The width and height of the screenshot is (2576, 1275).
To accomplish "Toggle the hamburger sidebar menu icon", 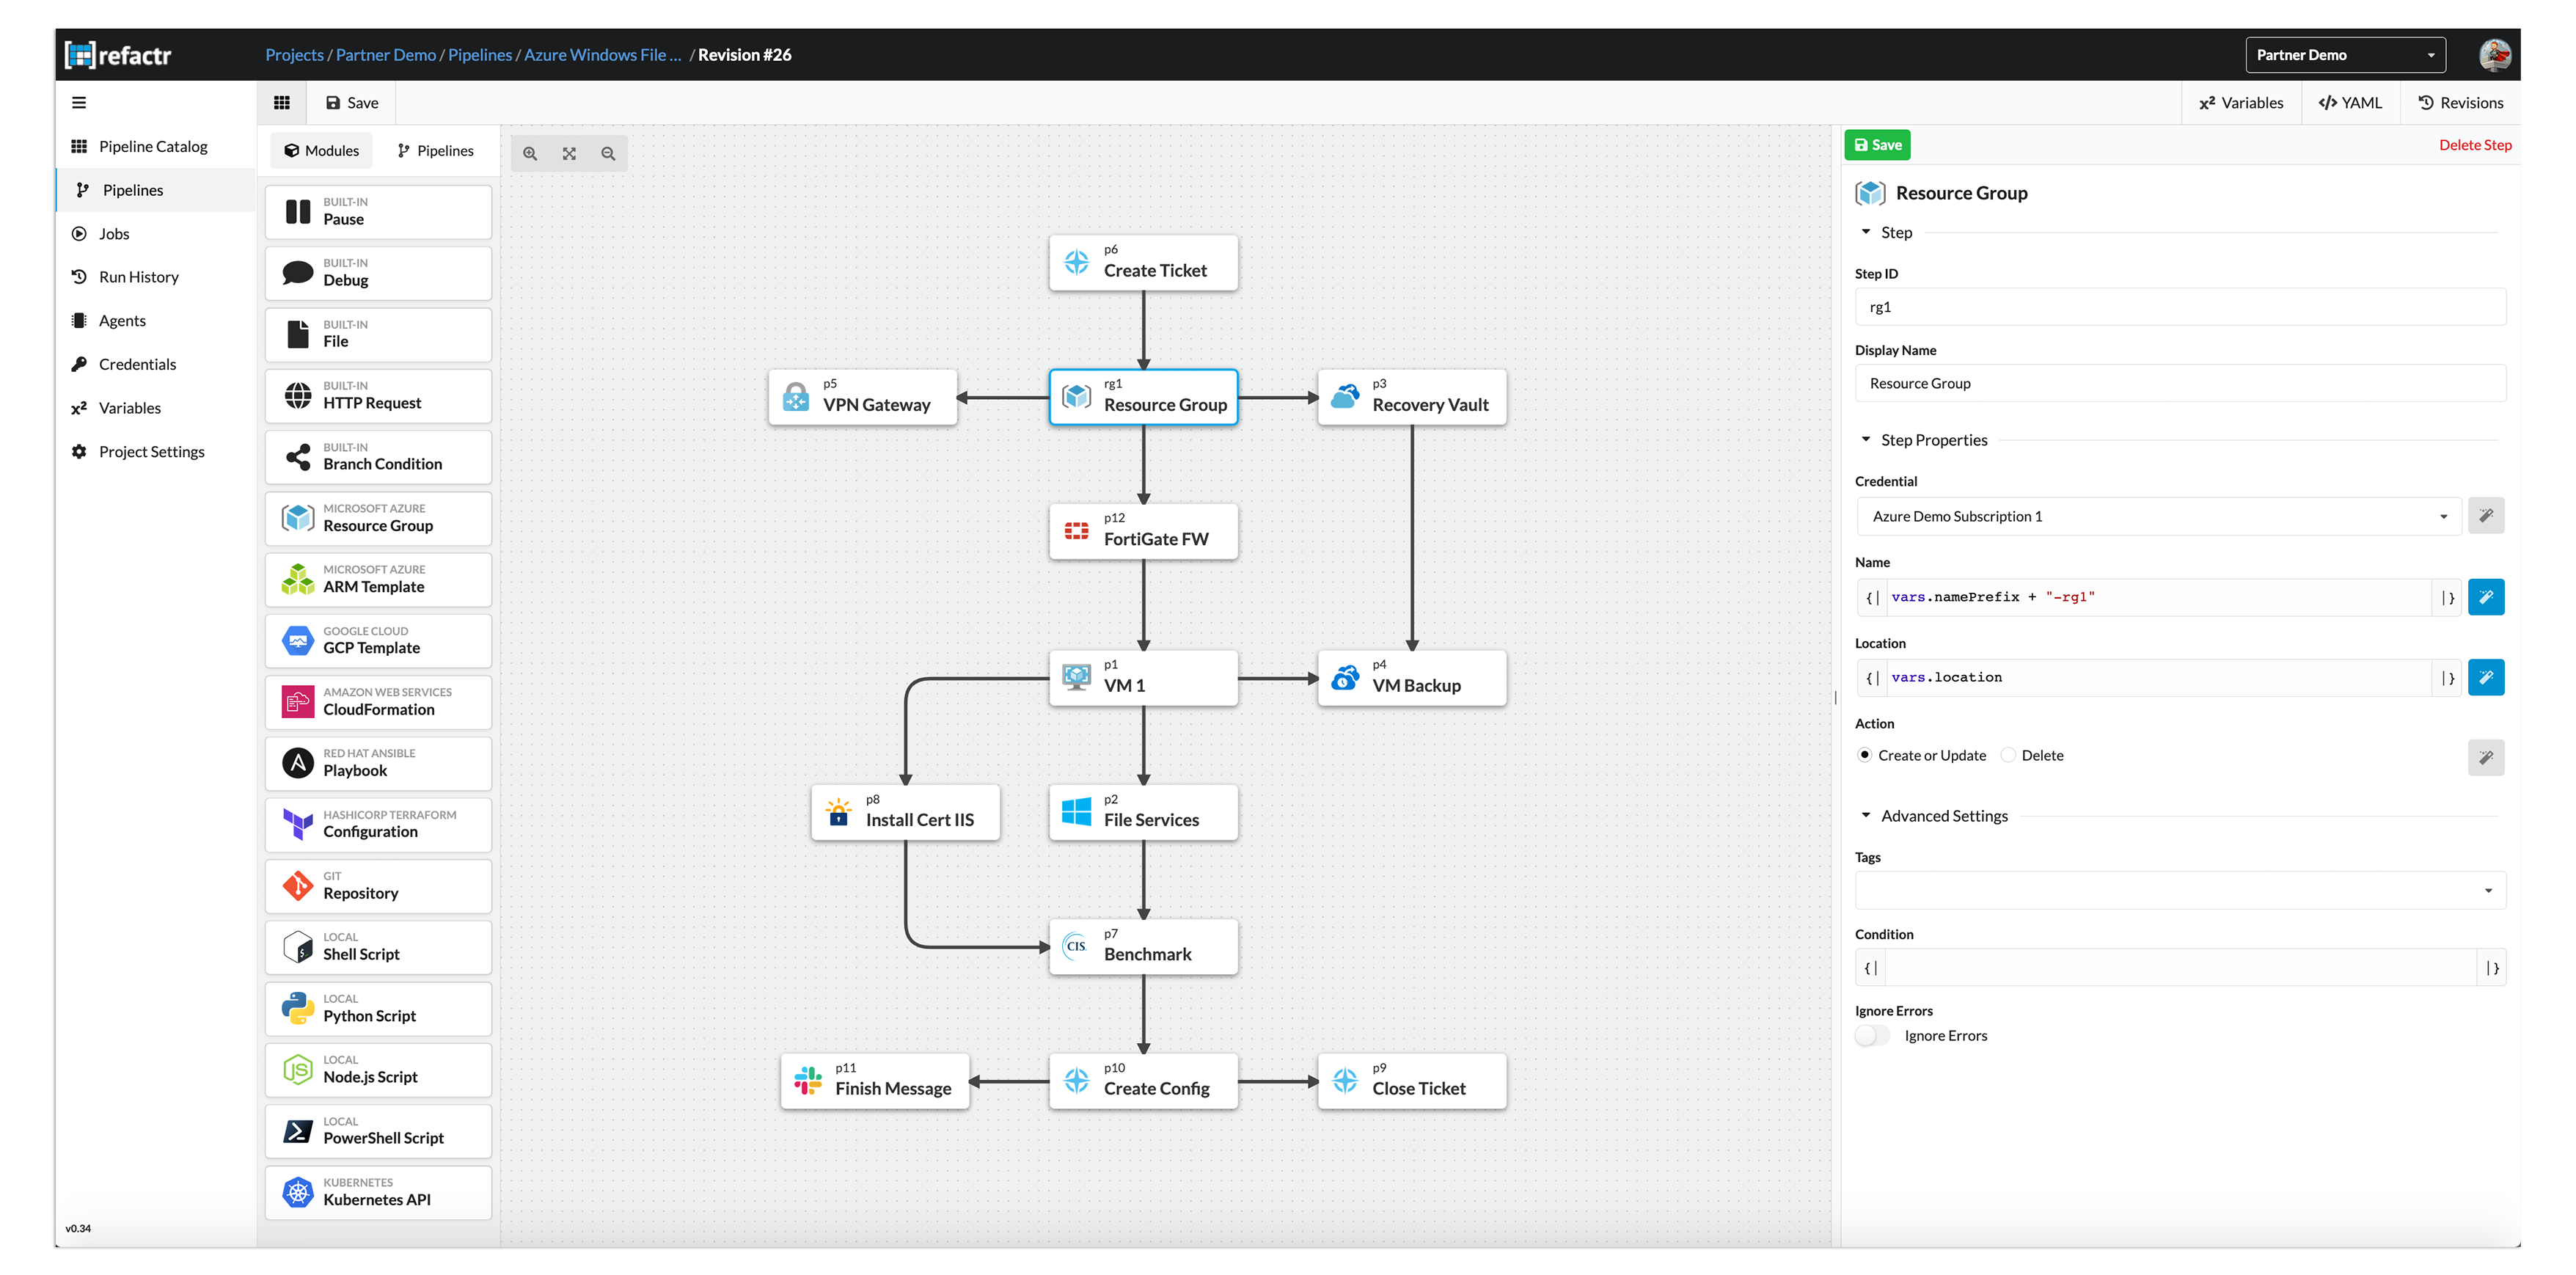I will pyautogui.click(x=79, y=102).
